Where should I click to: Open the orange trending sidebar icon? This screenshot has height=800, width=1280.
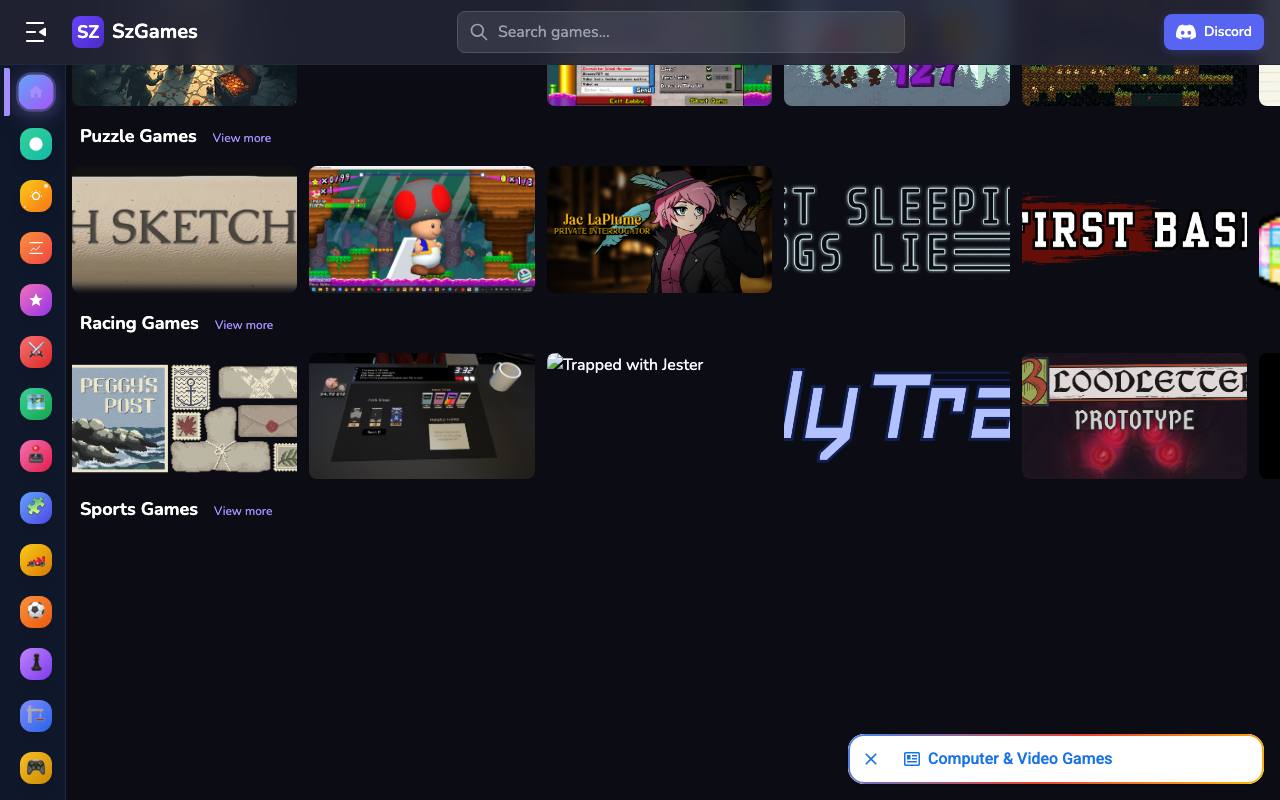coord(36,248)
